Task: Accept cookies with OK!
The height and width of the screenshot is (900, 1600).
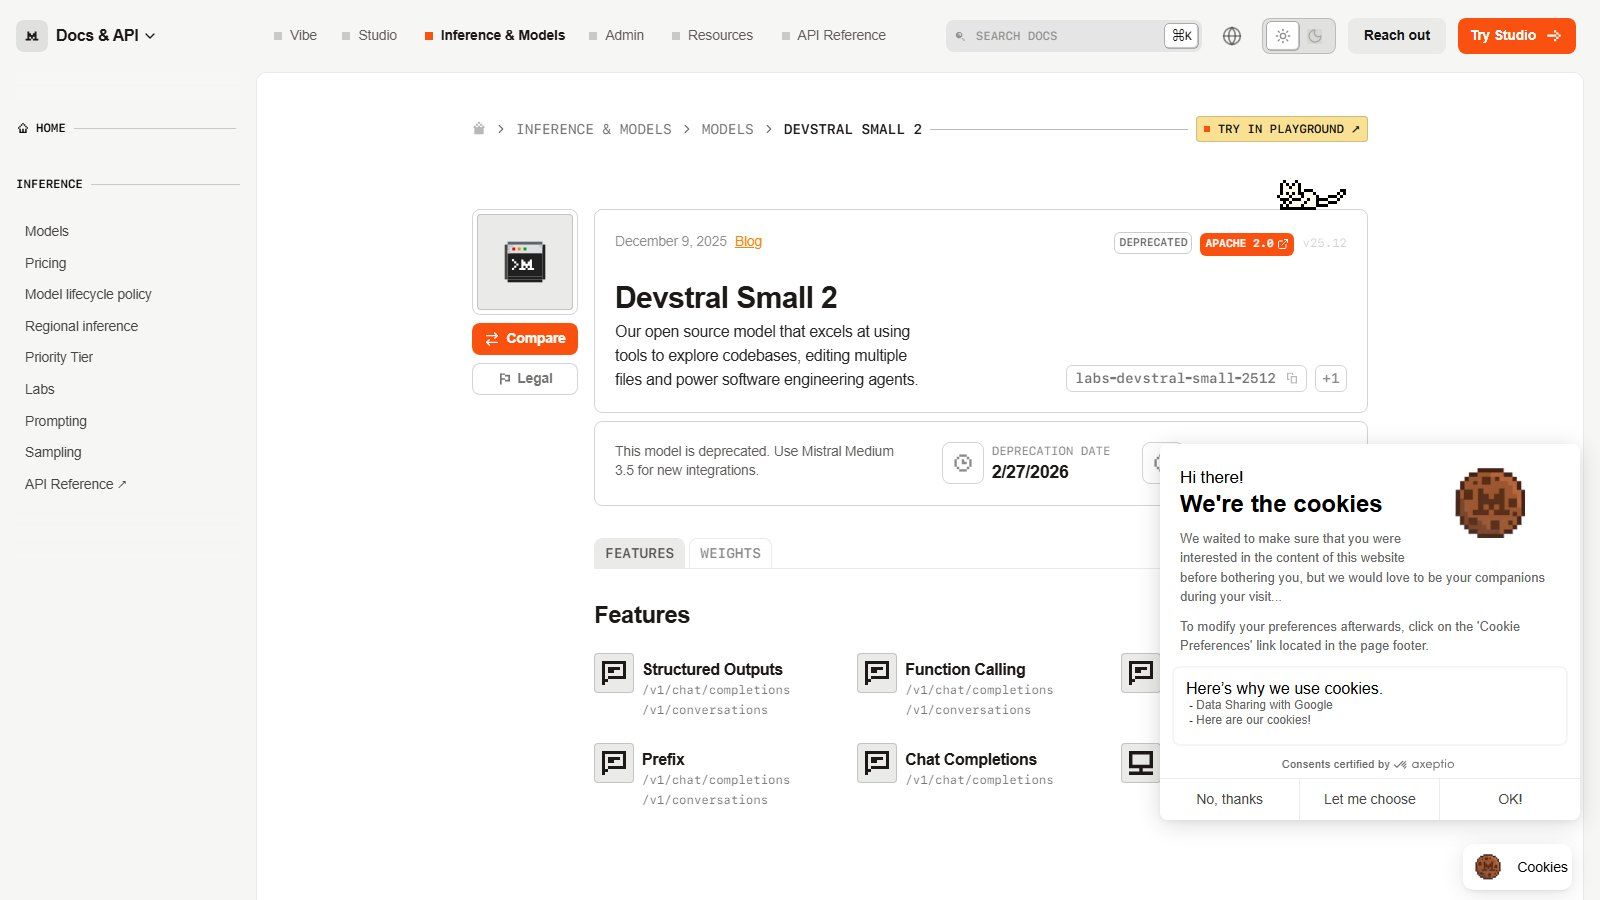Action: click(1510, 799)
